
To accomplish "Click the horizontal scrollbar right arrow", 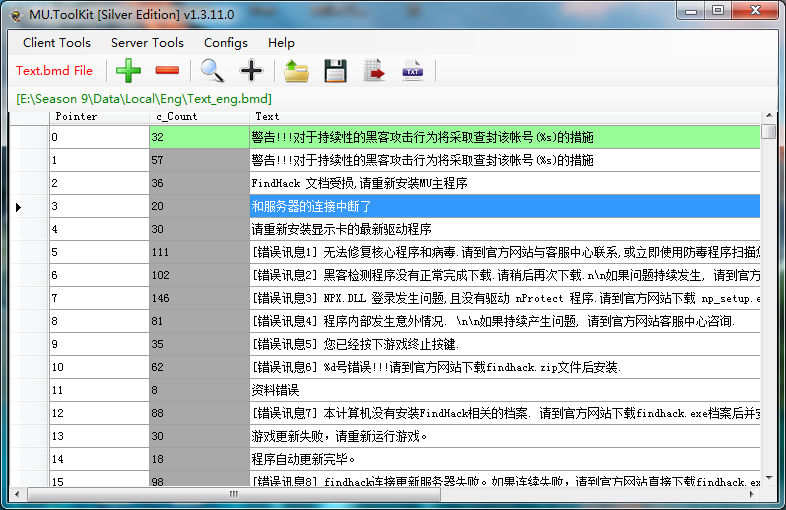I will click(x=751, y=494).
